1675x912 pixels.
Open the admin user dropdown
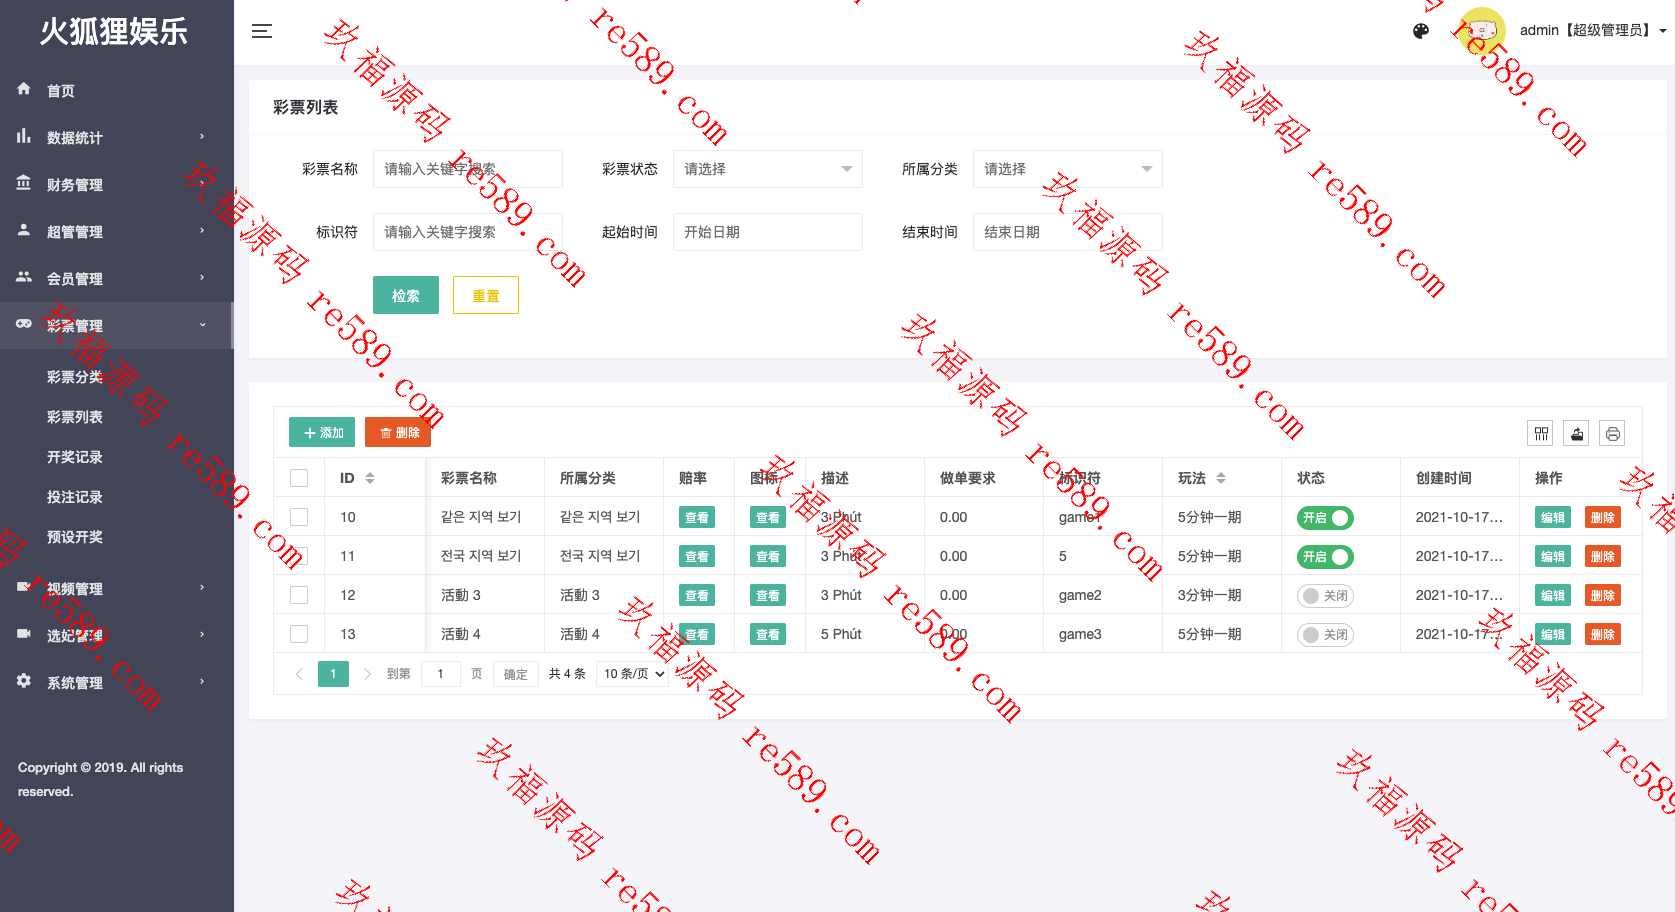tap(1593, 31)
